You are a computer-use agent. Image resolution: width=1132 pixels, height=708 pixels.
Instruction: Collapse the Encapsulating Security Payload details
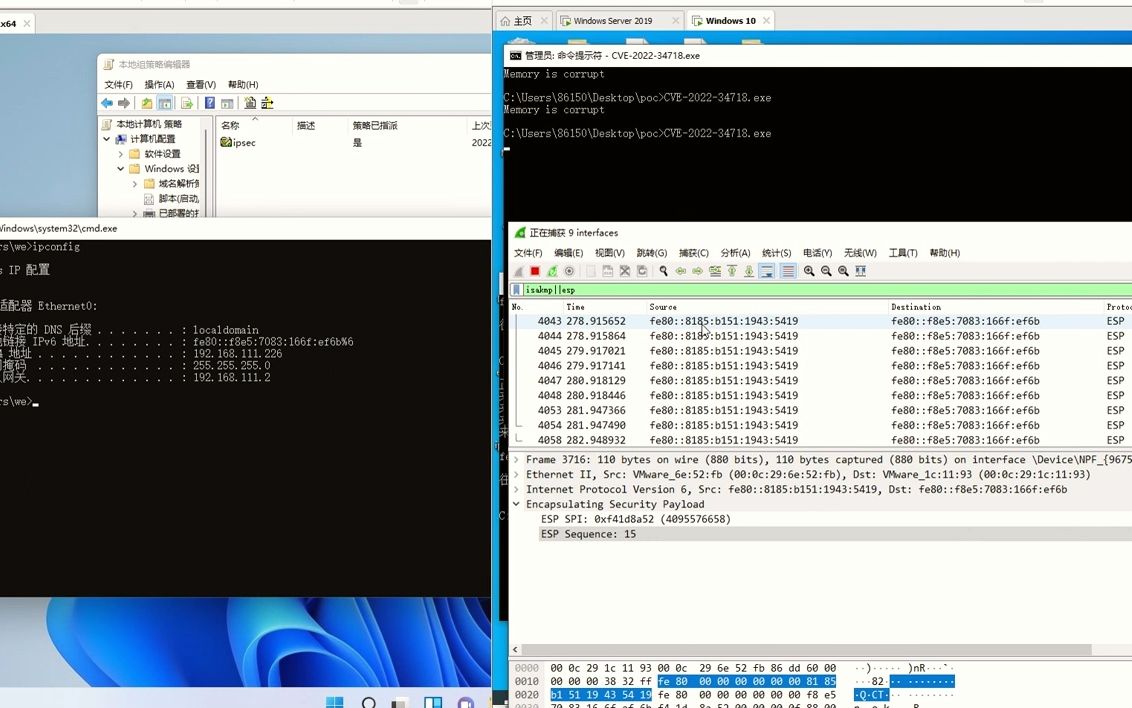point(517,504)
